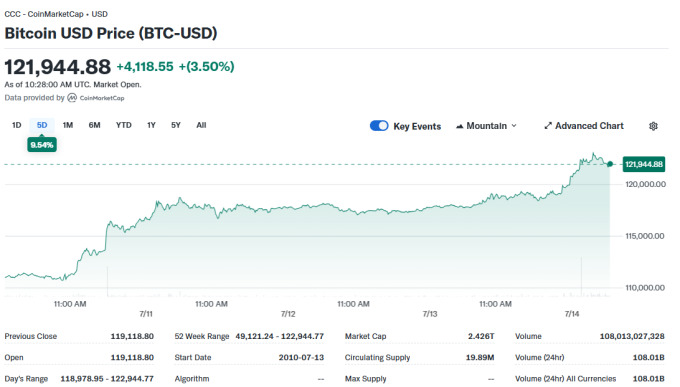Click the 110,000.00 axis label
This screenshot has width=680, height=387.
pos(645,288)
